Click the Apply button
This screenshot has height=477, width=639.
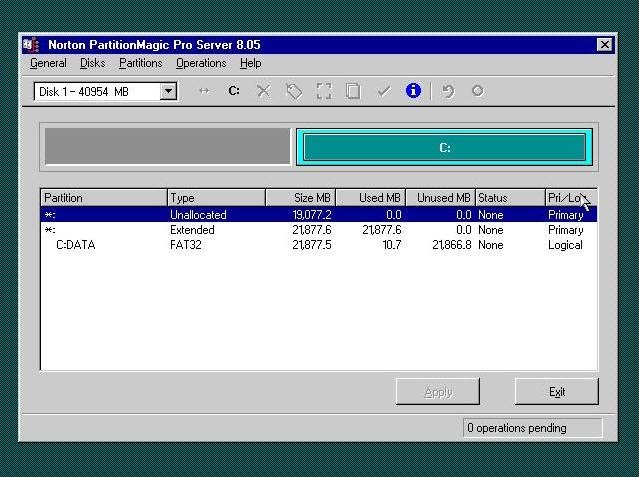(x=438, y=391)
